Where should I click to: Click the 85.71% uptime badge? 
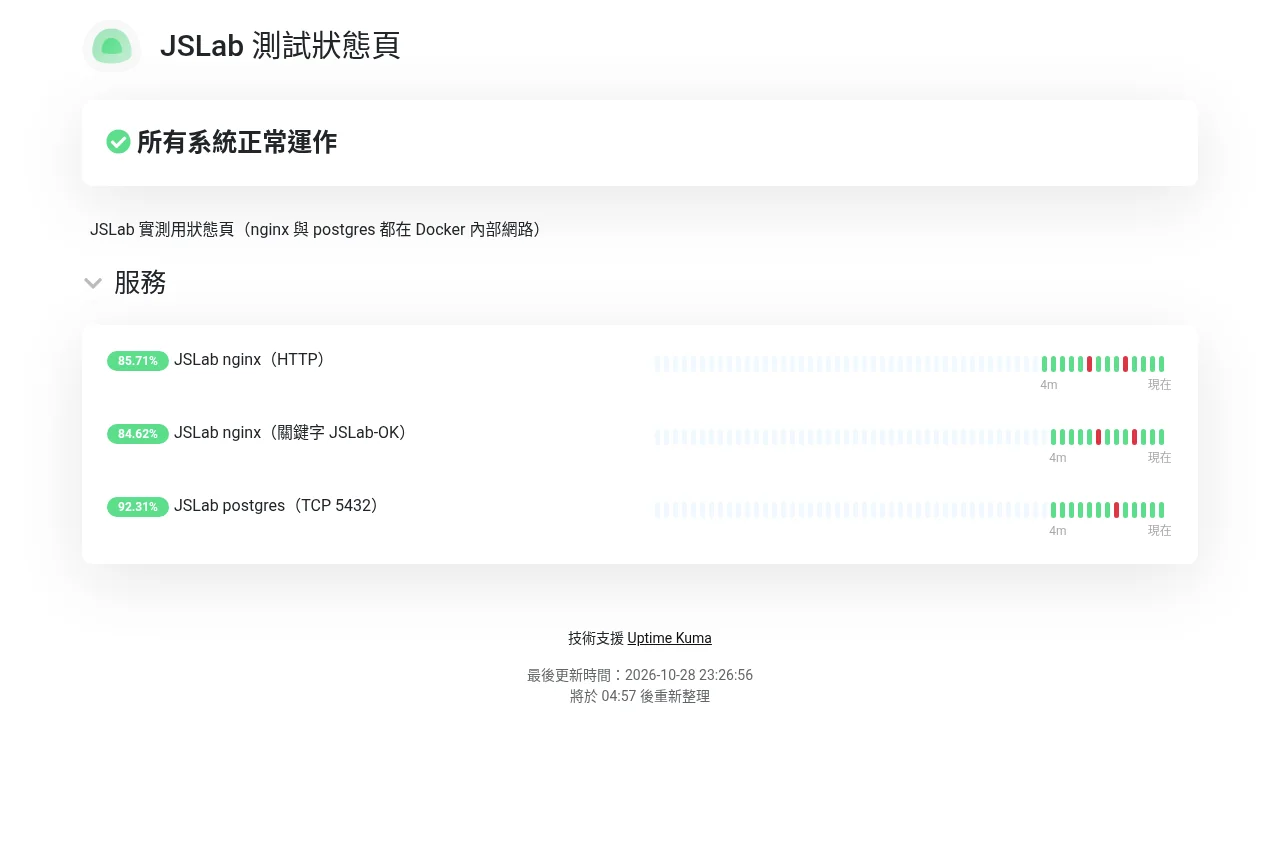point(138,361)
